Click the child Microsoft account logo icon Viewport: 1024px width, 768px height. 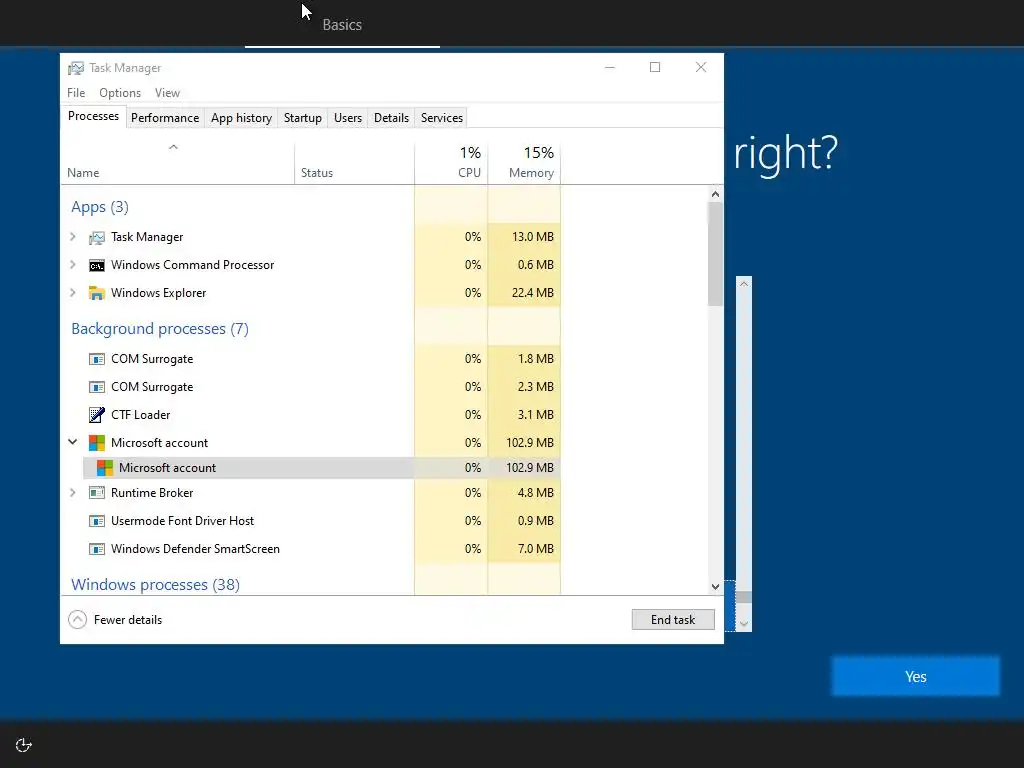pos(104,468)
